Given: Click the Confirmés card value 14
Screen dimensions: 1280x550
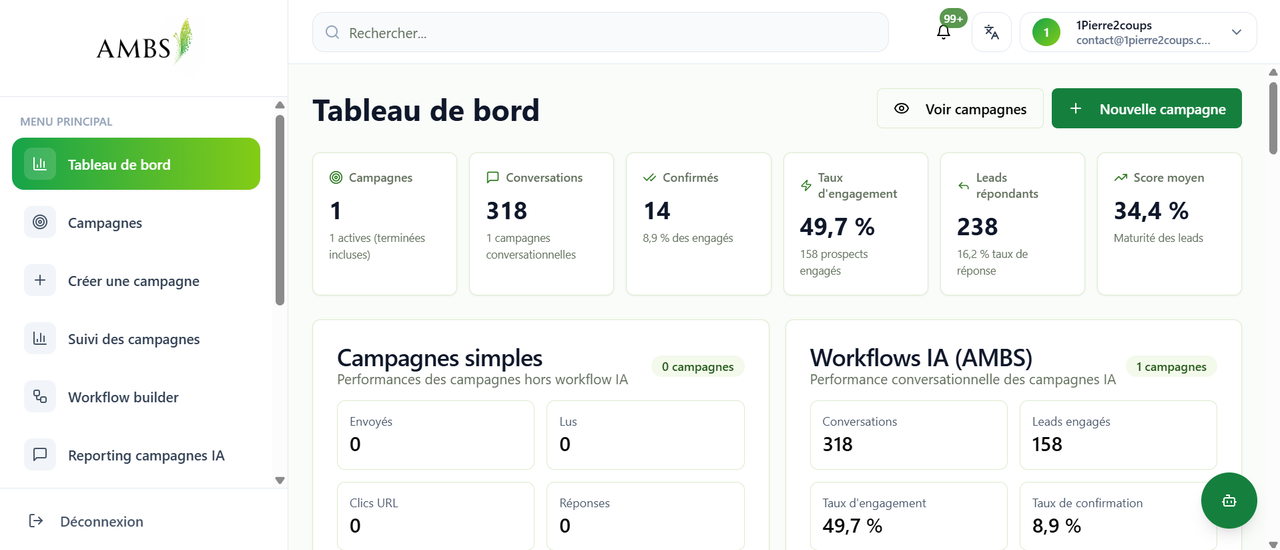Looking at the screenshot, I should point(656,210).
